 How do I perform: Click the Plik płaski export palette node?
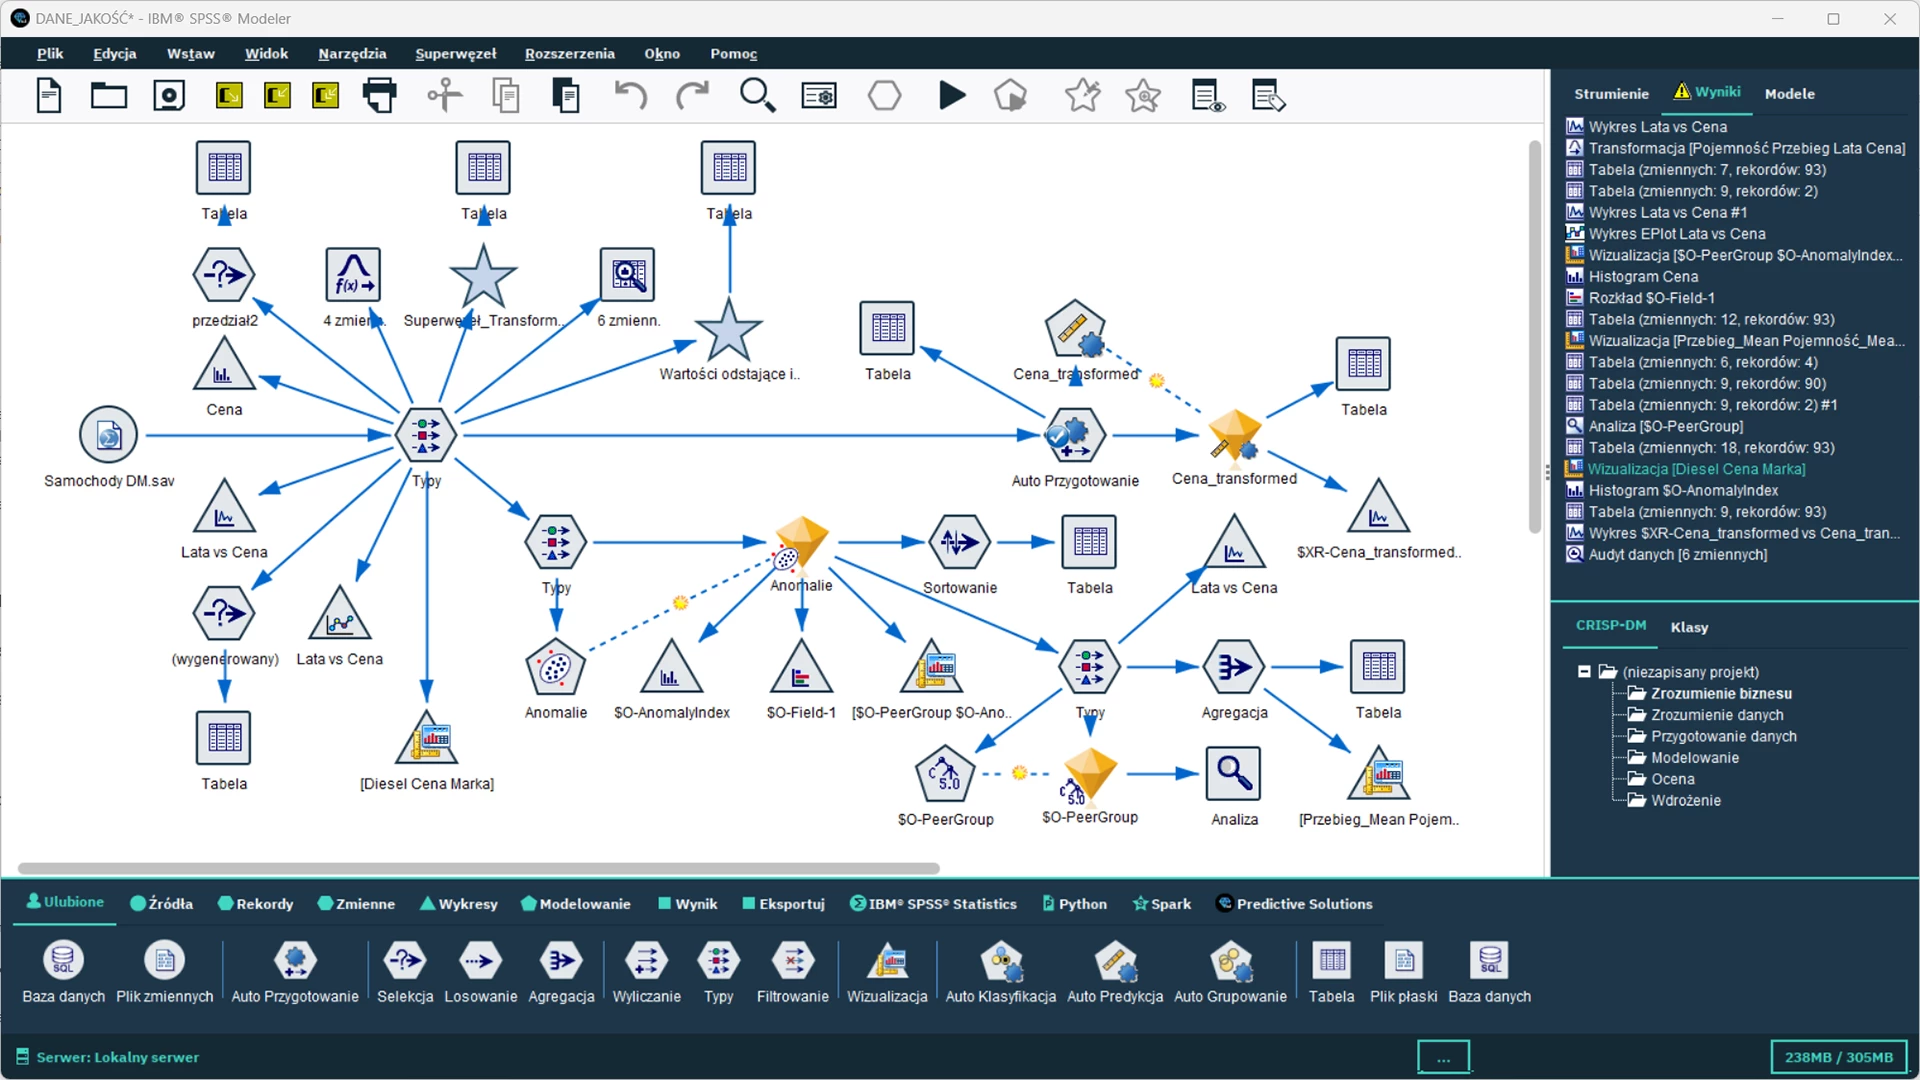click(x=1403, y=972)
